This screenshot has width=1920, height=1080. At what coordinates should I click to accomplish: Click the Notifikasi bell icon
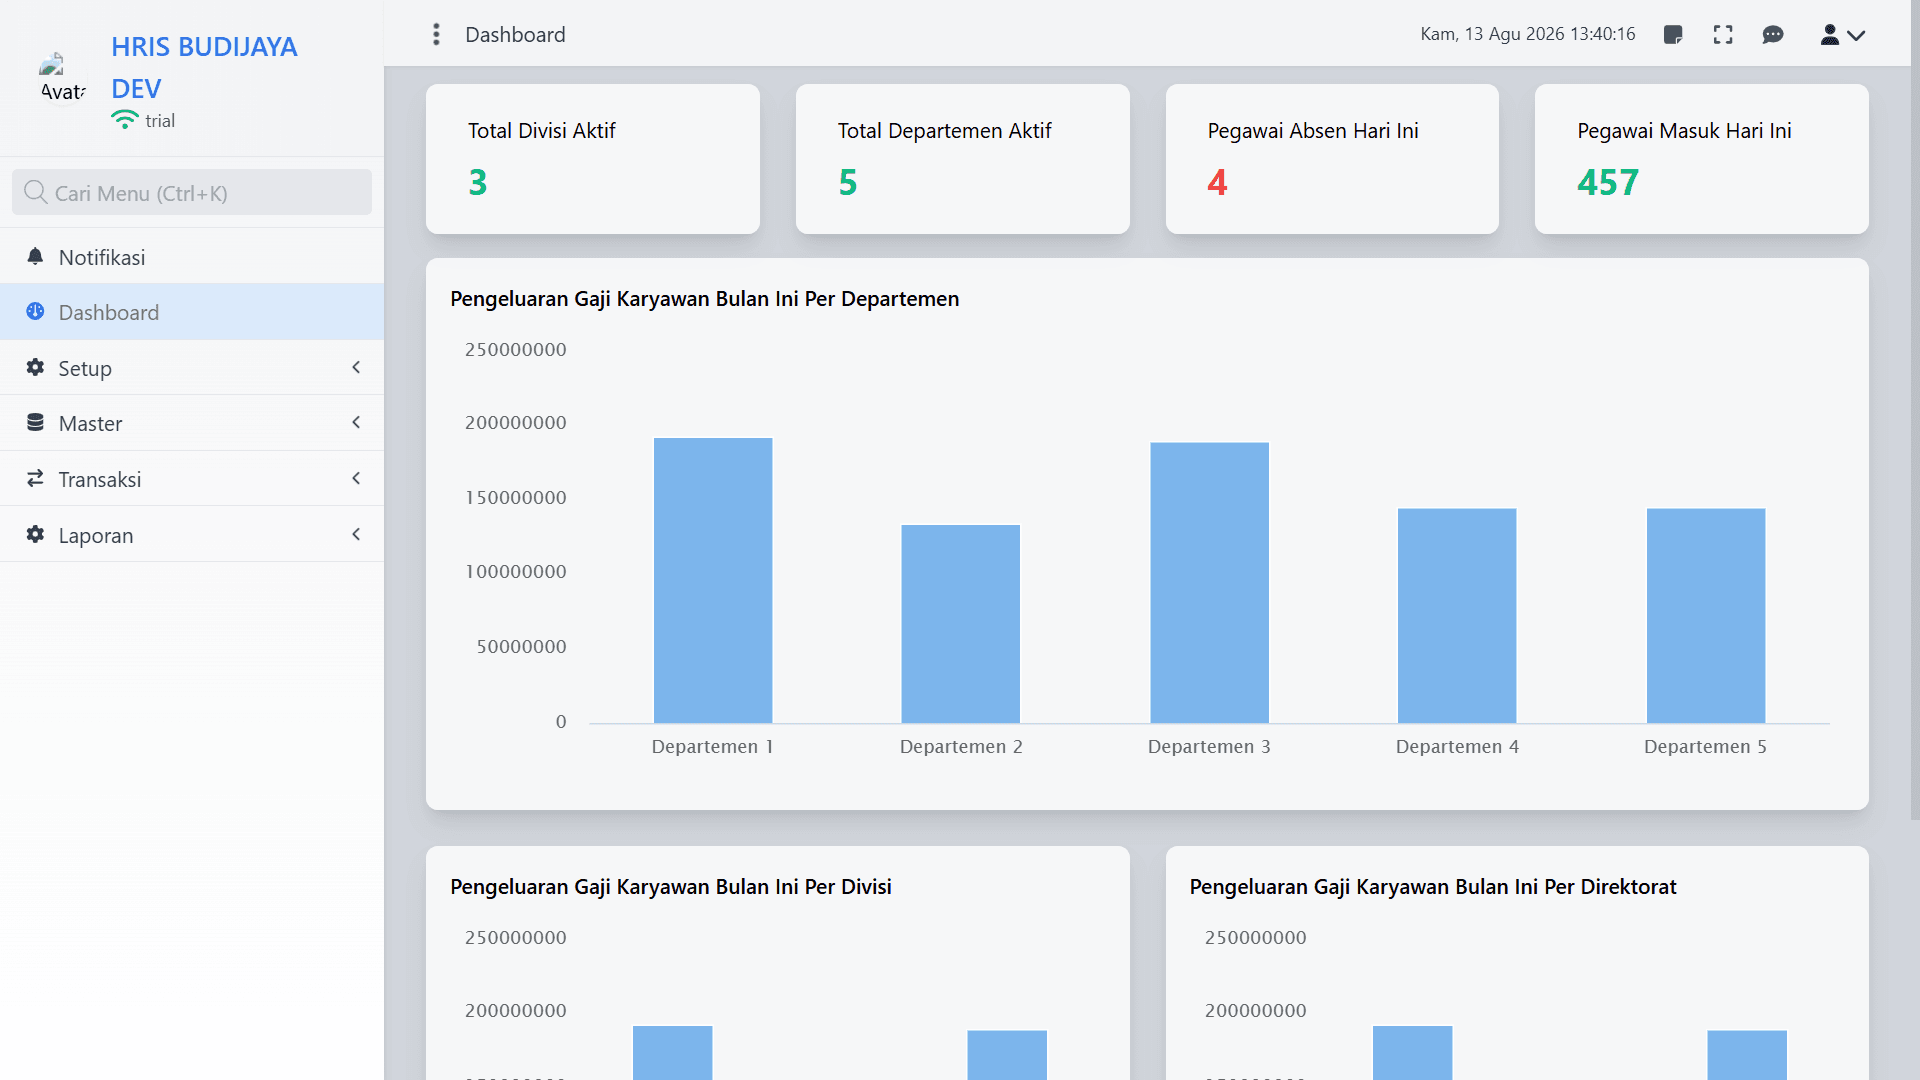[35, 256]
